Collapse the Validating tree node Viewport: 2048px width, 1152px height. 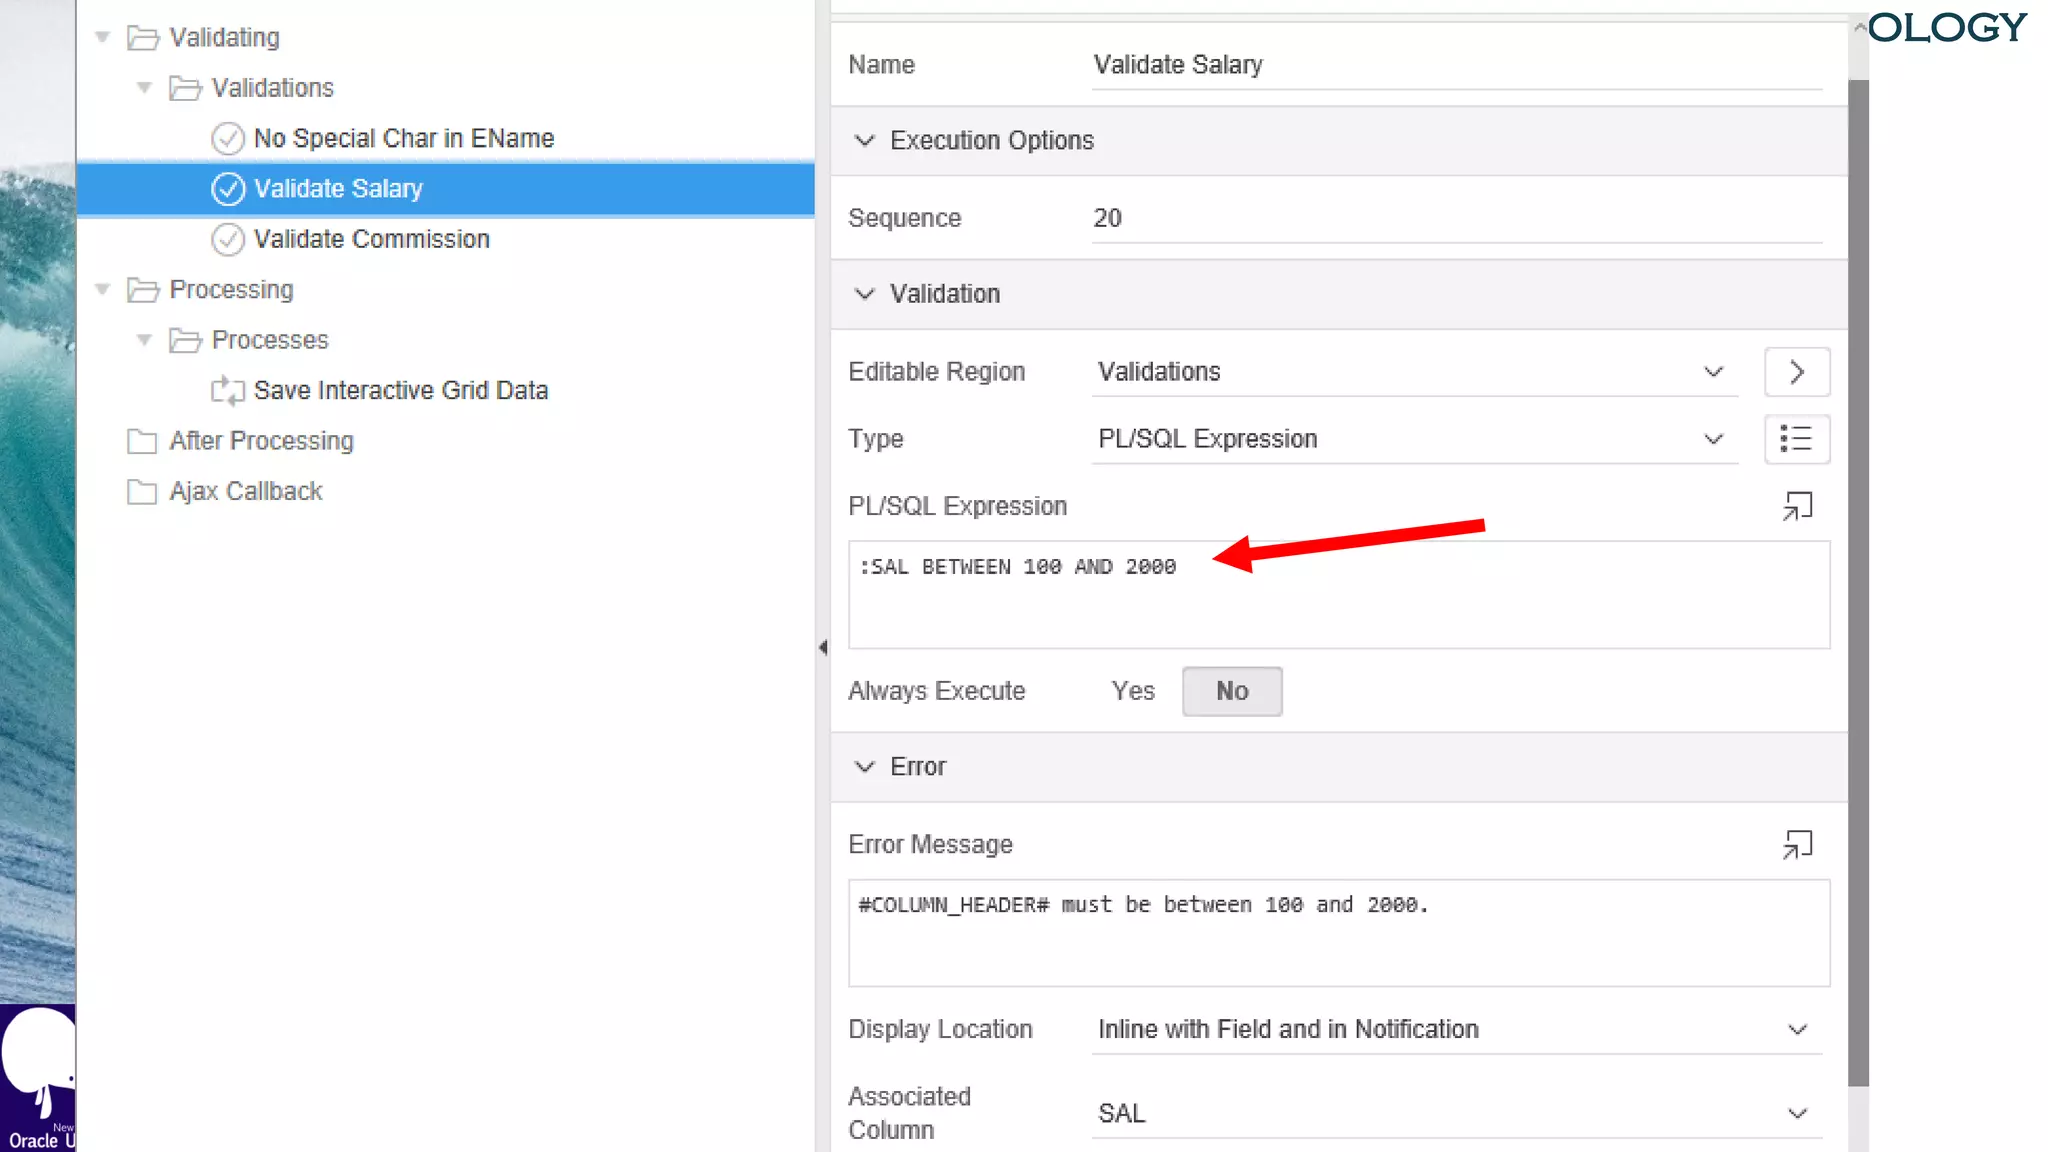[102, 37]
